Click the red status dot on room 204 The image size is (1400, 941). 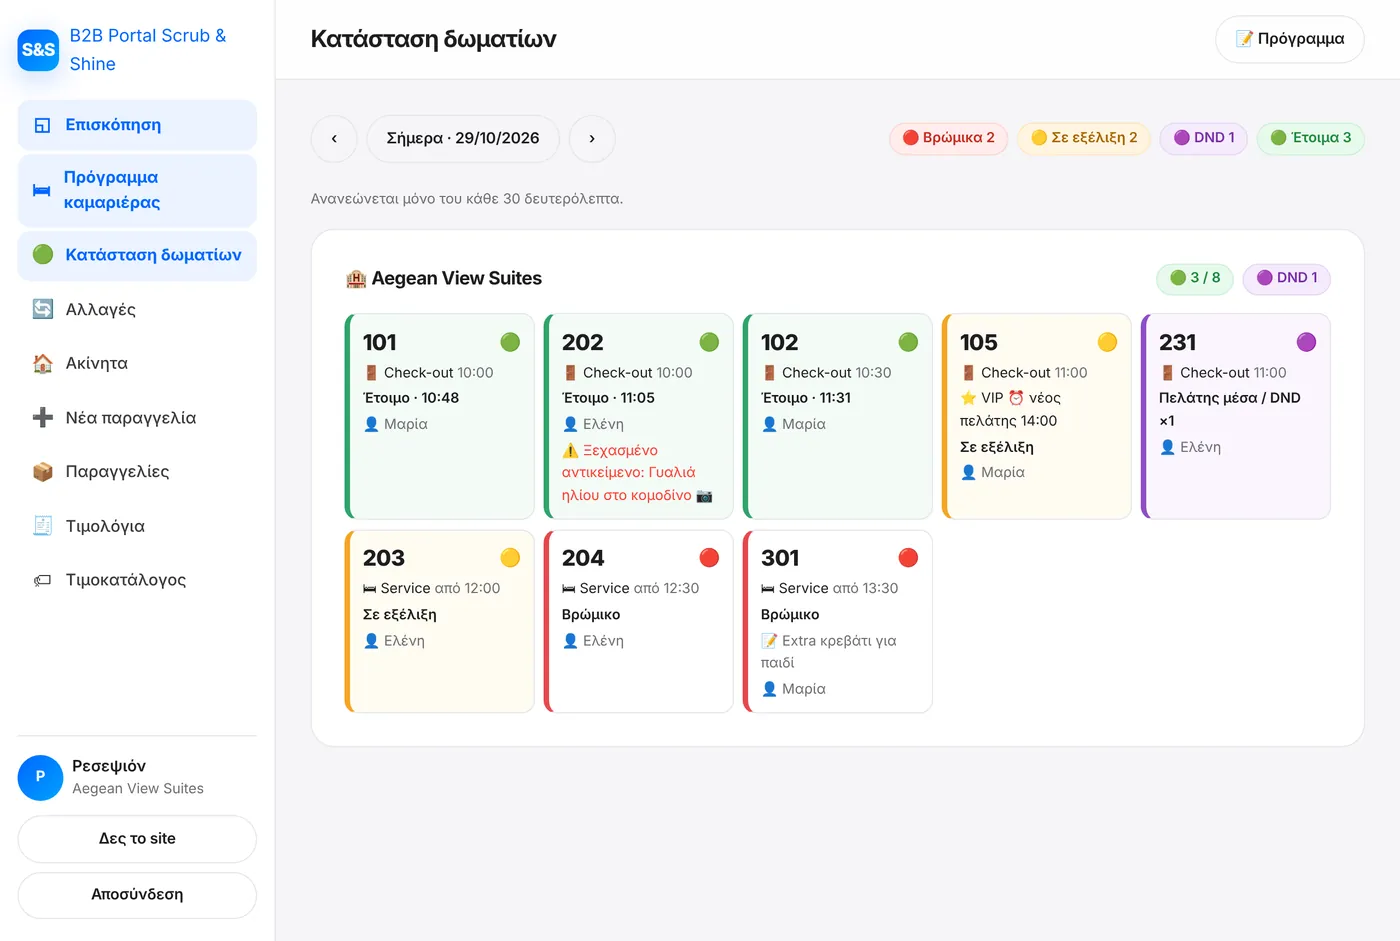coord(709,558)
